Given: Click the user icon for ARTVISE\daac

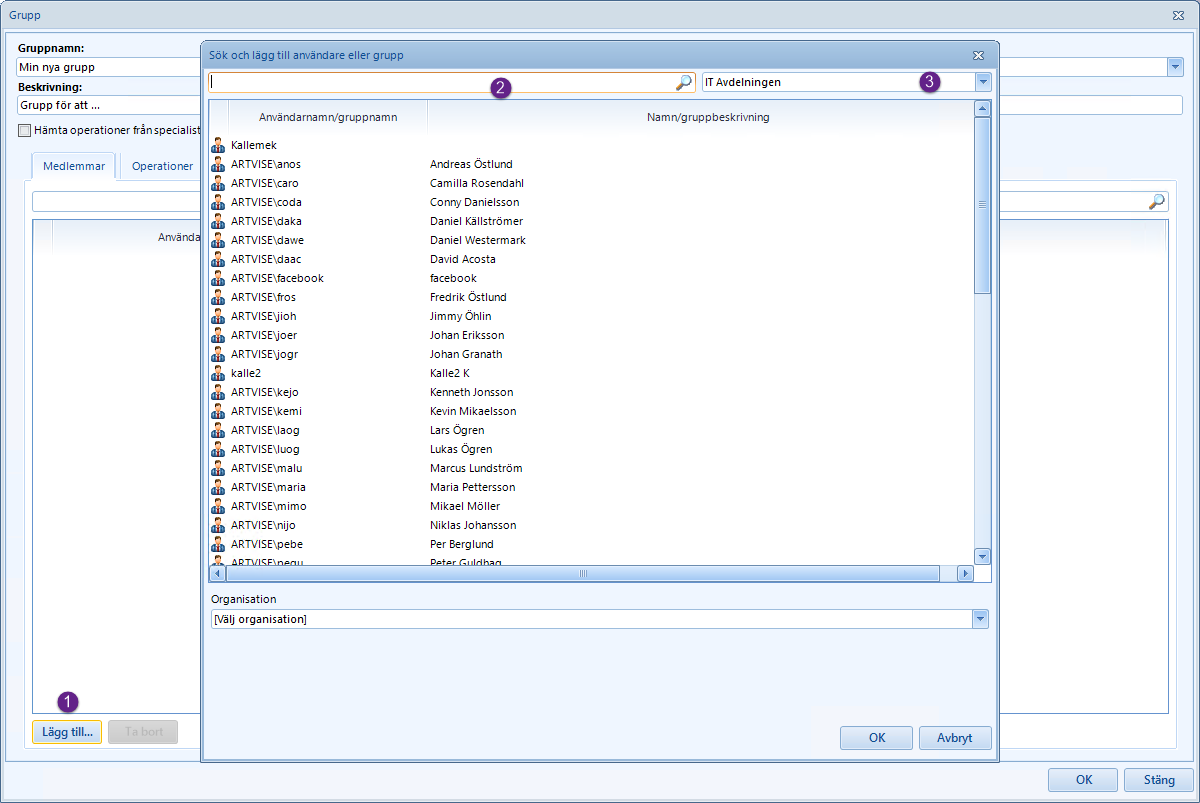Looking at the screenshot, I should point(218,260).
